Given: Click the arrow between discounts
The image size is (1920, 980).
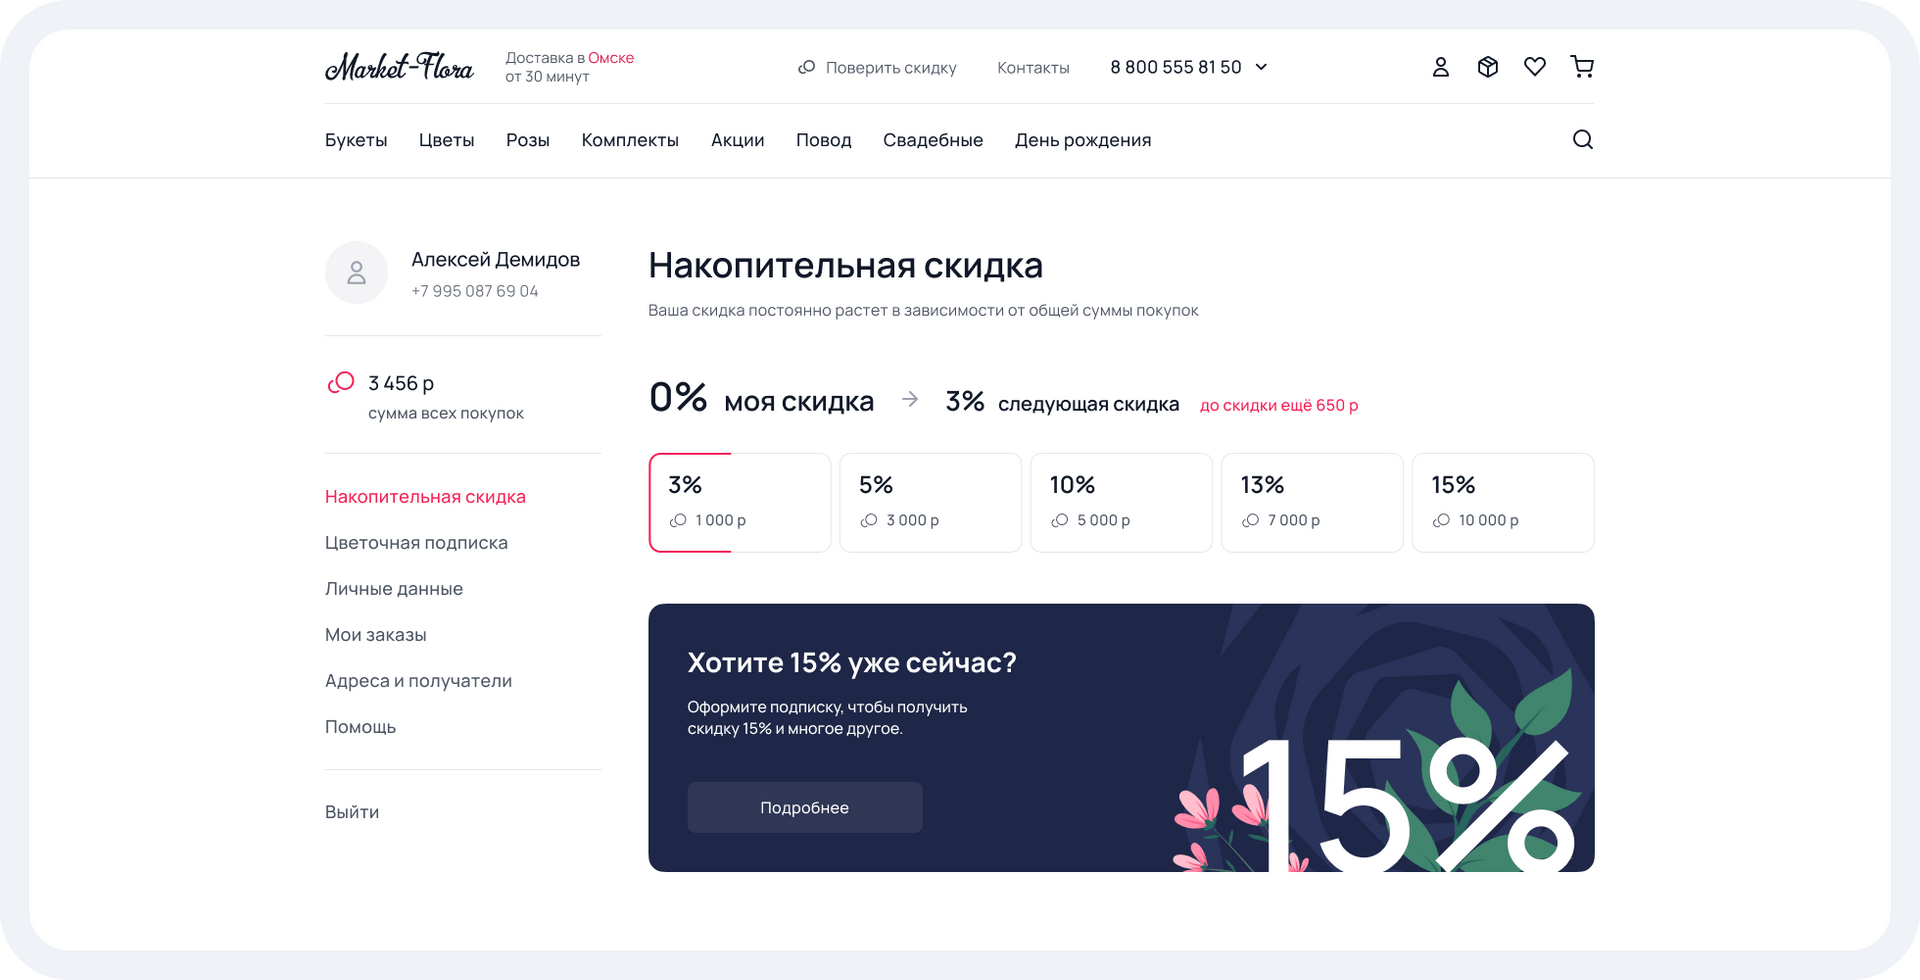Looking at the screenshot, I should (910, 399).
